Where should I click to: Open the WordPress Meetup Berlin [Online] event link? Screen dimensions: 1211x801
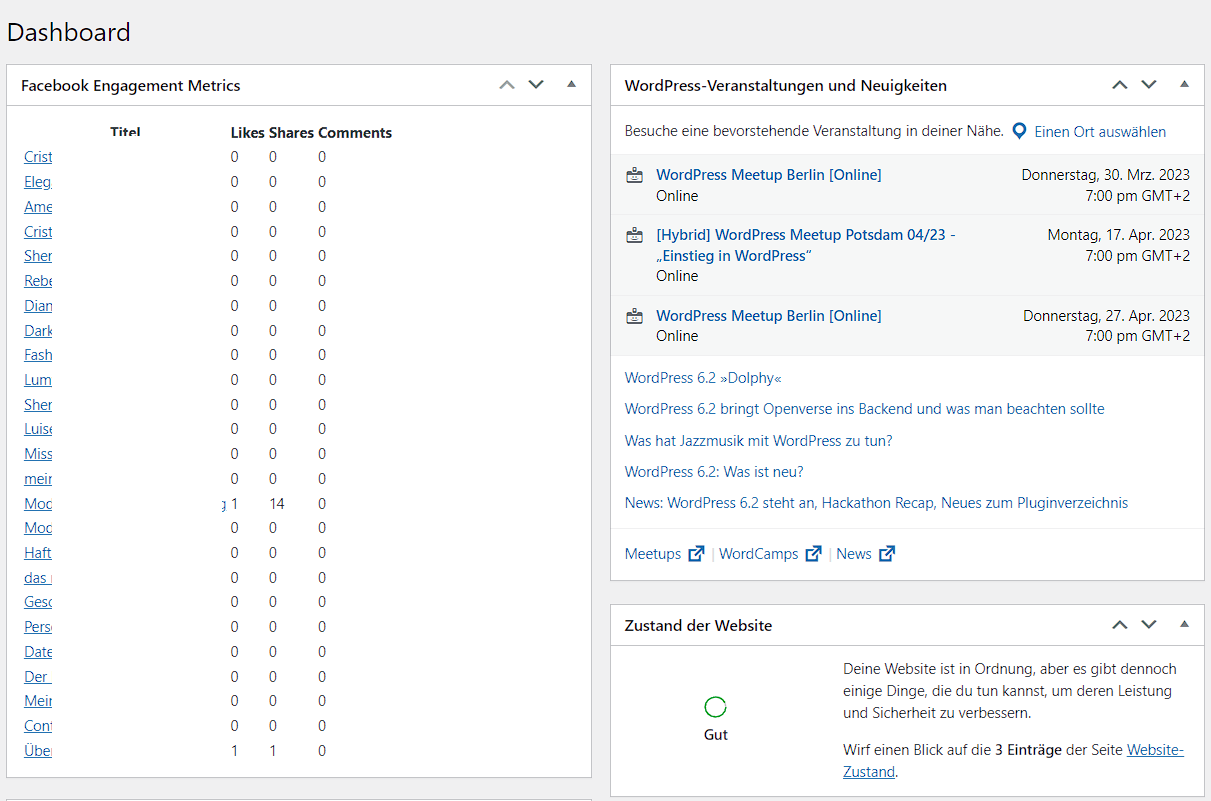(768, 174)
